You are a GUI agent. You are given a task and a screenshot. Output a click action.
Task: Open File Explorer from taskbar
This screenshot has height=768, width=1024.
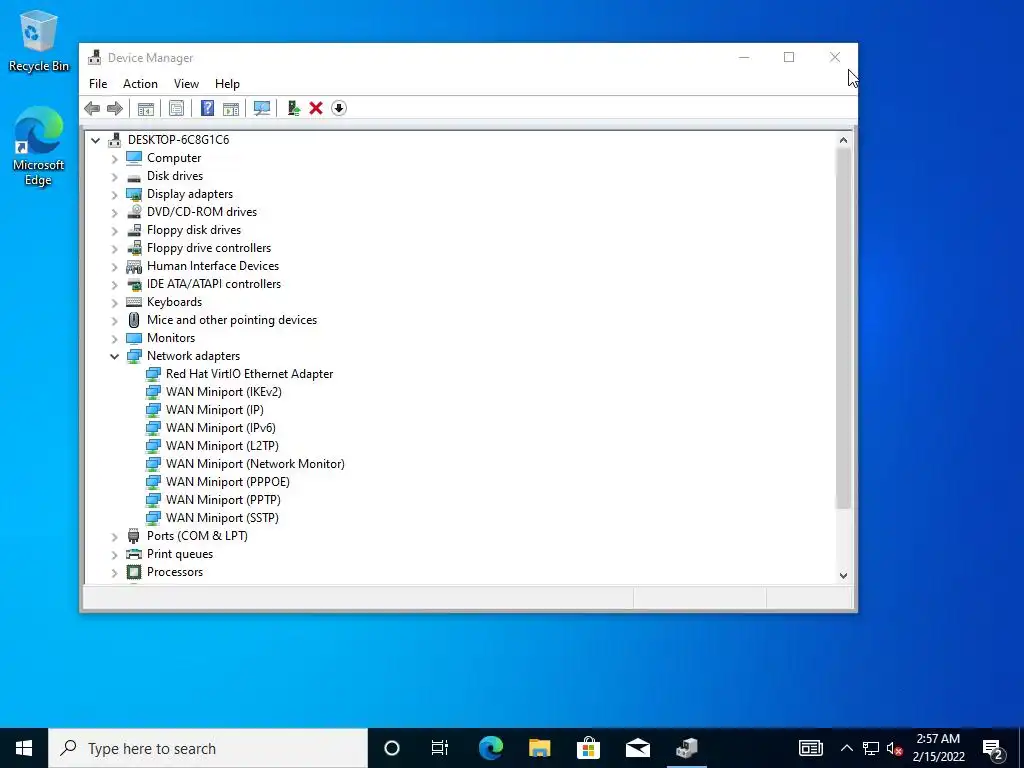point(539,748)
